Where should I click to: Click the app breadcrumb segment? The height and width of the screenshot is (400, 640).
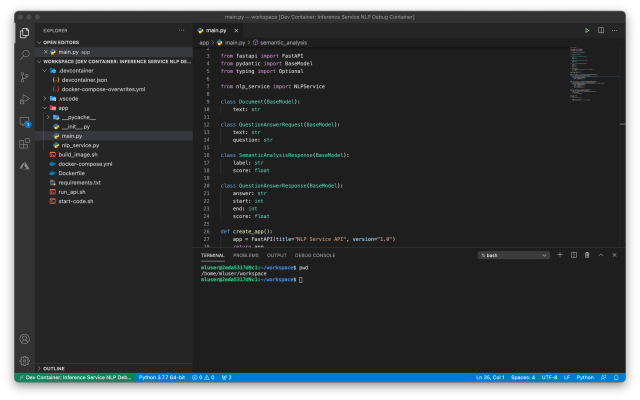(x=204, y=42)
